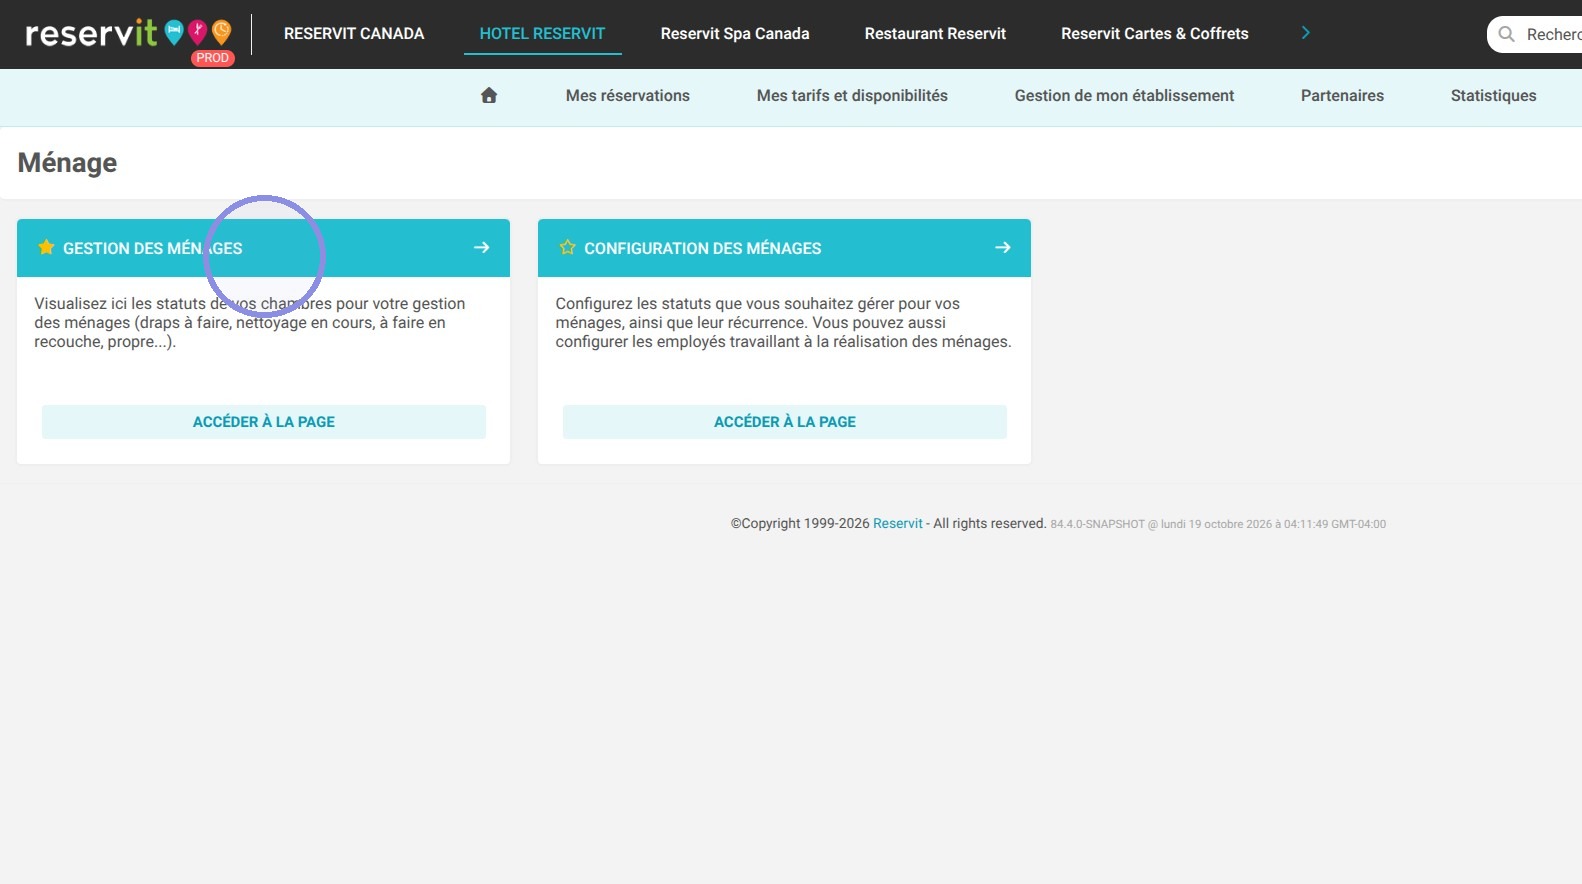Click the reservit logo
Image resolution: width=1582 pixels, height=884 pixels.
point(128,34)
